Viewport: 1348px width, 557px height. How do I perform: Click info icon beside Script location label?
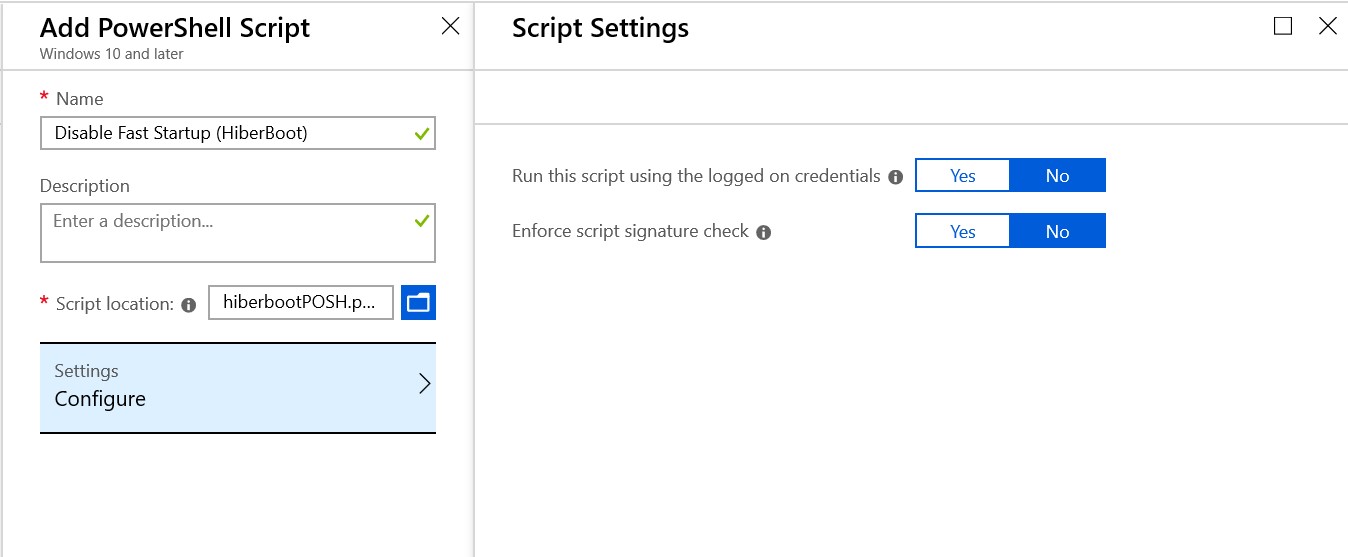point(189,305)
